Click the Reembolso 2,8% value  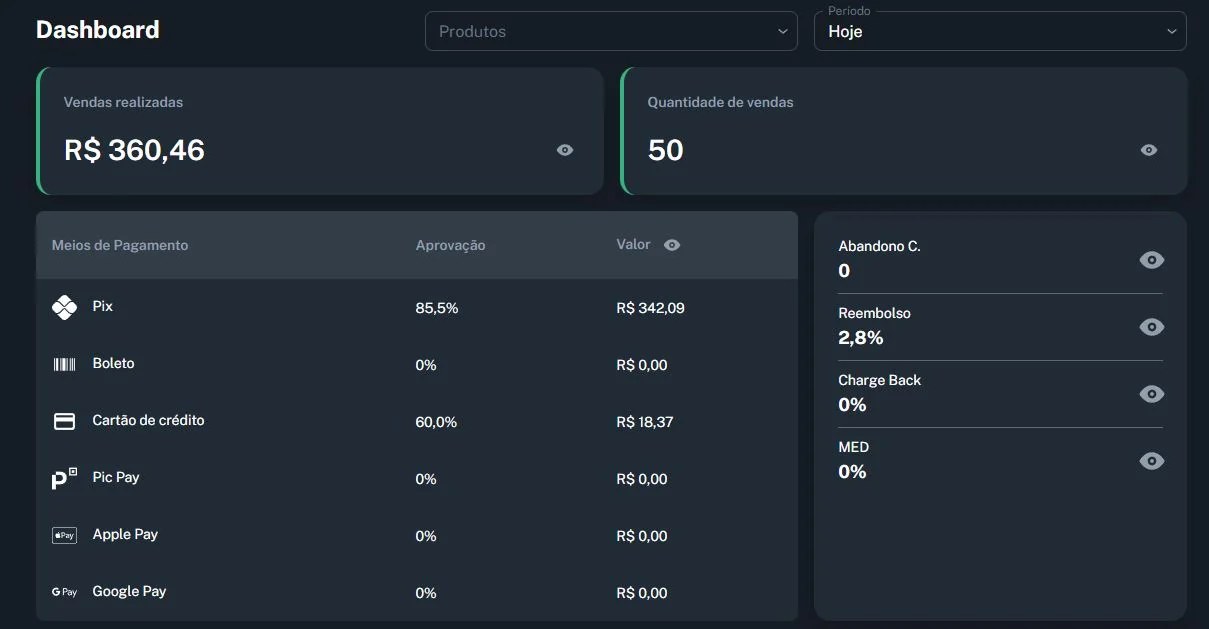[x=861, y=338]
